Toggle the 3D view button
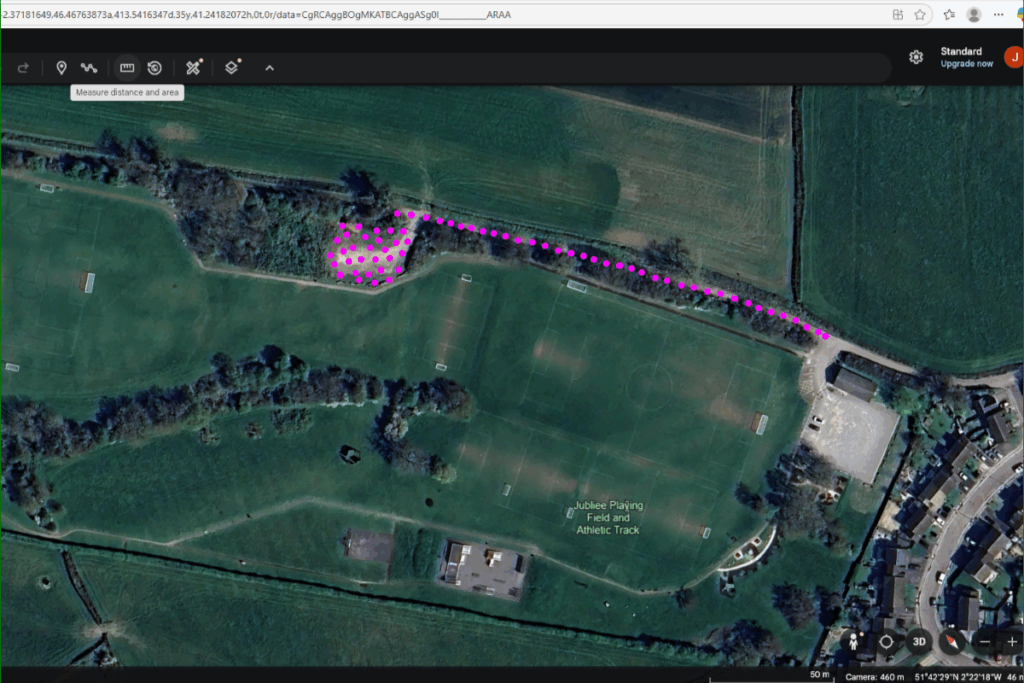1024x683 pixels. pyautogui.click(x=919, y=642)
